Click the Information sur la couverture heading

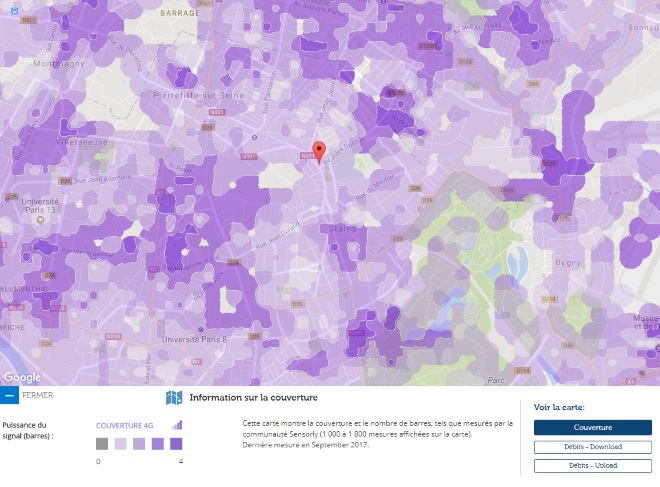pos(253,397)
